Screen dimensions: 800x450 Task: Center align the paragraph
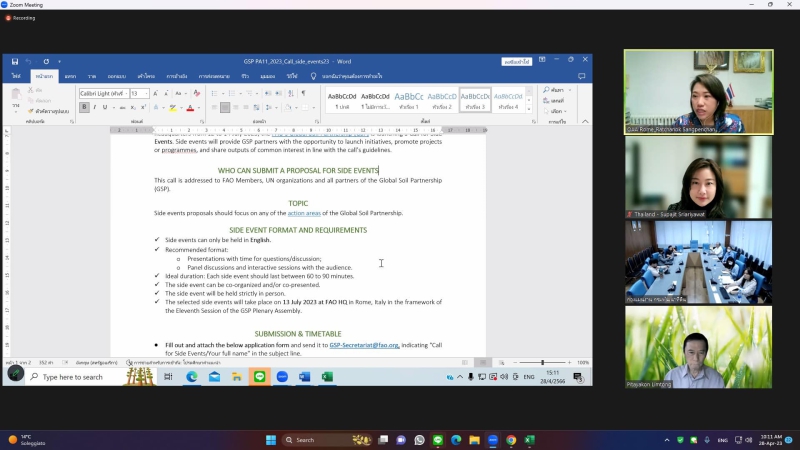[225, 107]
